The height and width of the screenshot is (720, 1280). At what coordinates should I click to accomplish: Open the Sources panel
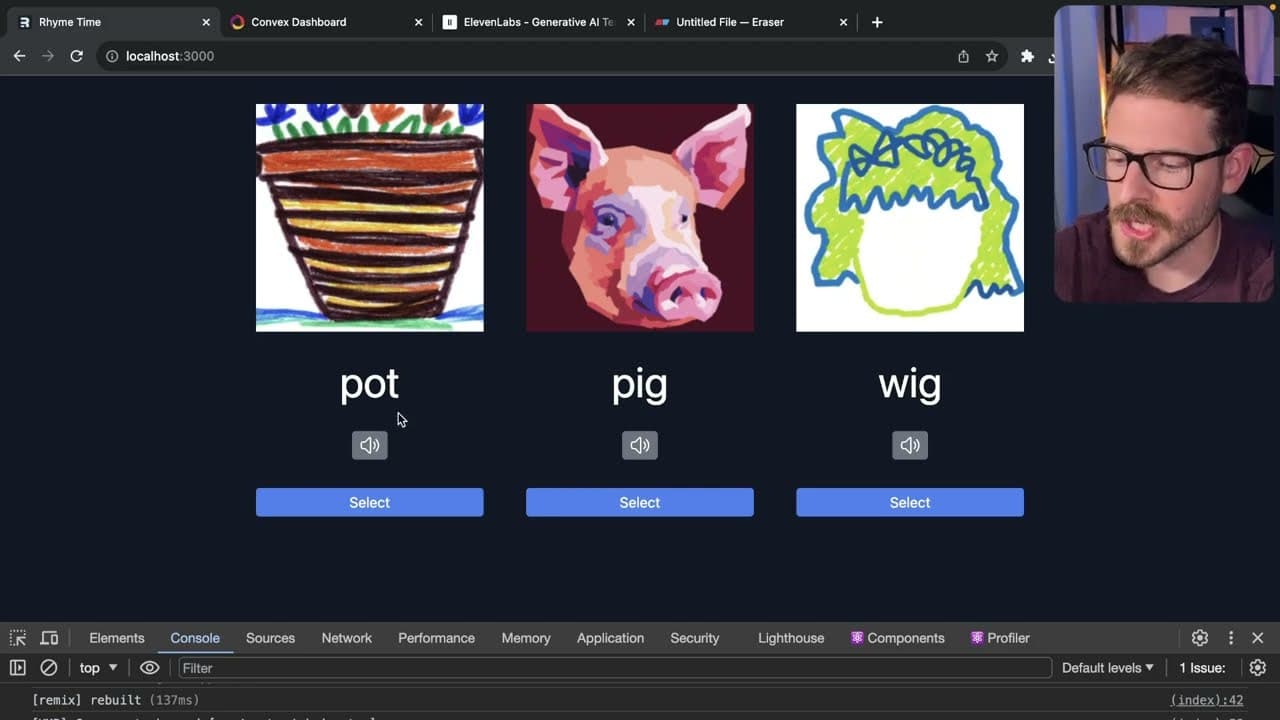pos(270,638)
